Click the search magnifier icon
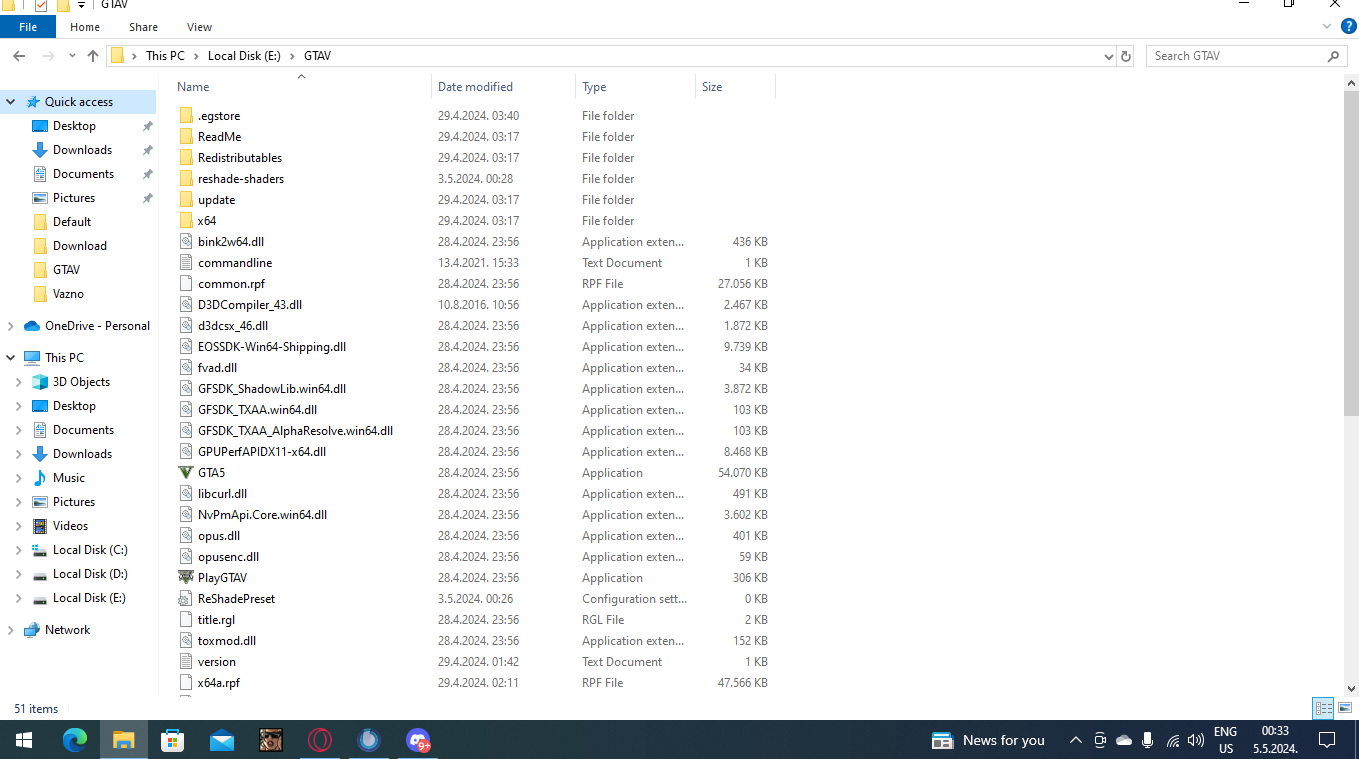The width and height of the screenshot is (1359, 759). [x=1333, y=56]
